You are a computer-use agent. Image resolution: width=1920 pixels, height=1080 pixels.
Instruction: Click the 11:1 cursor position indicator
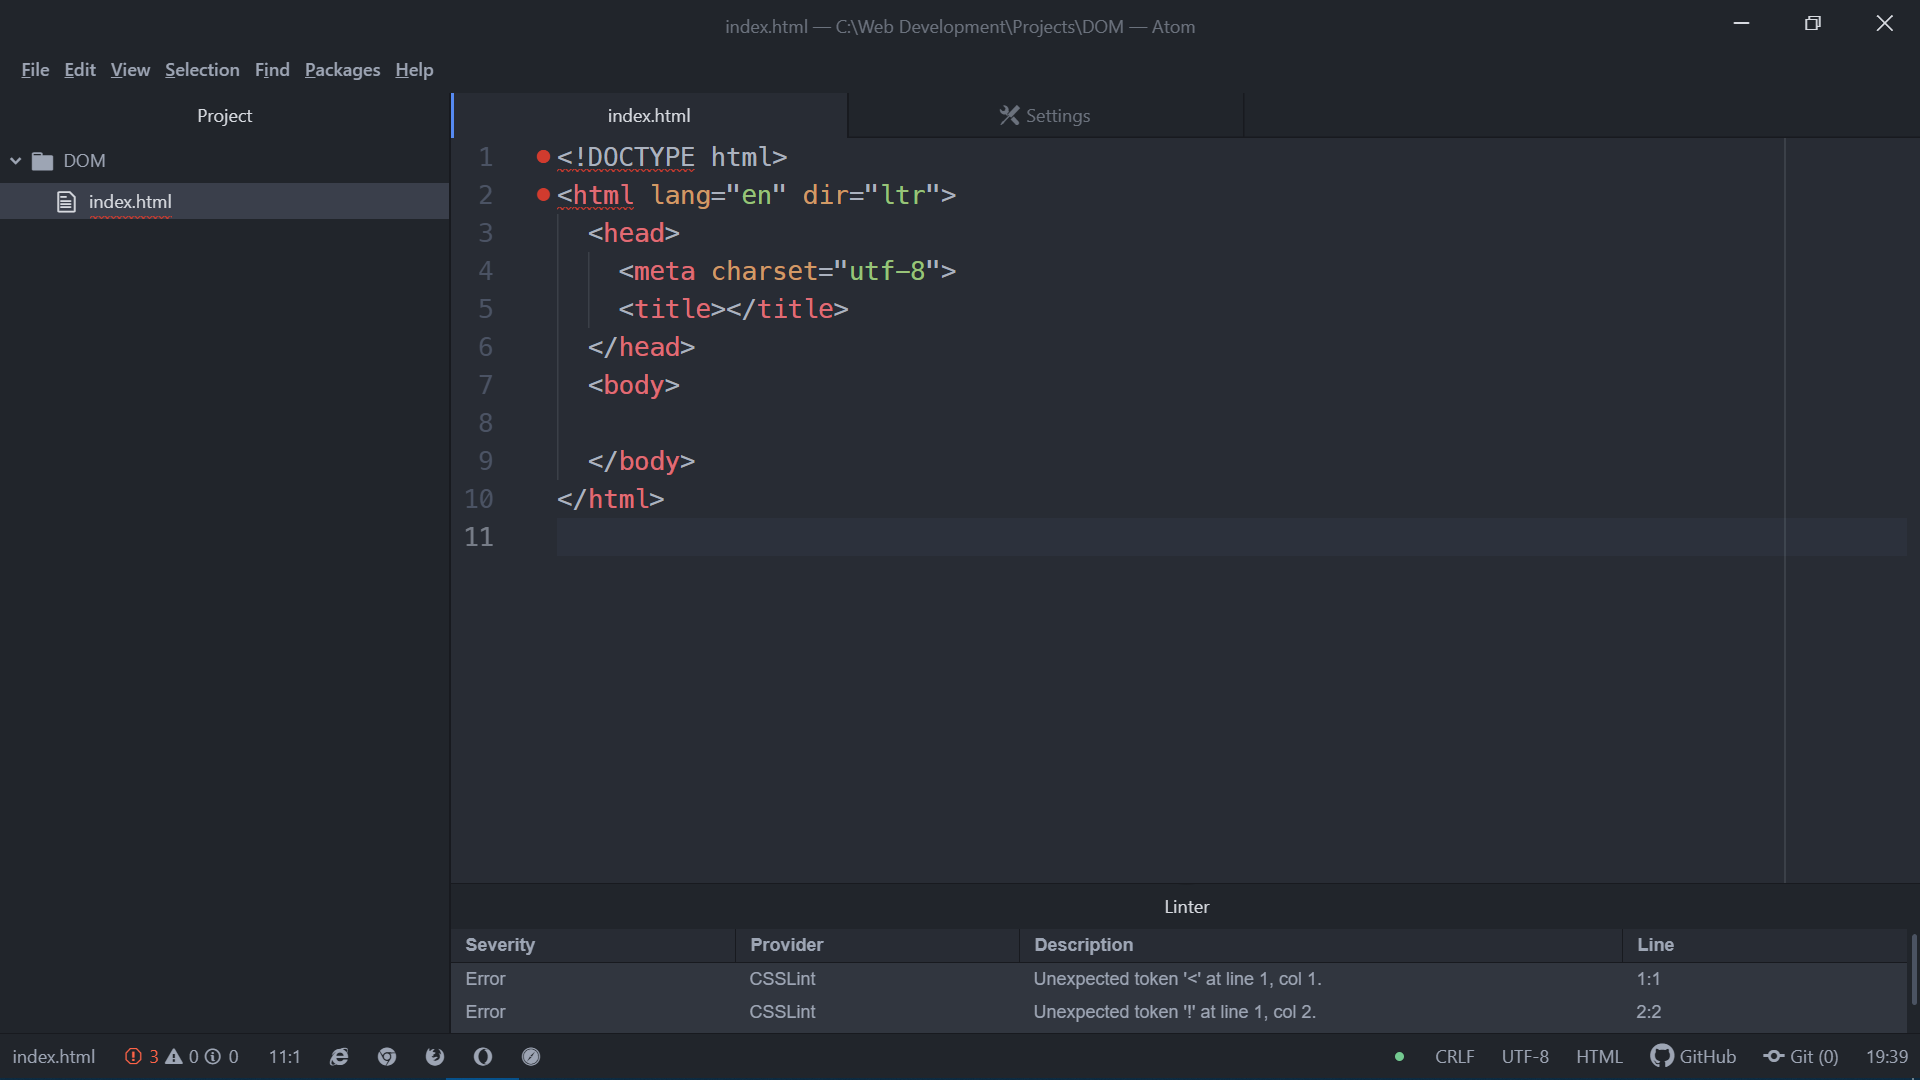pyautogui.click(x=284, y=1057)
